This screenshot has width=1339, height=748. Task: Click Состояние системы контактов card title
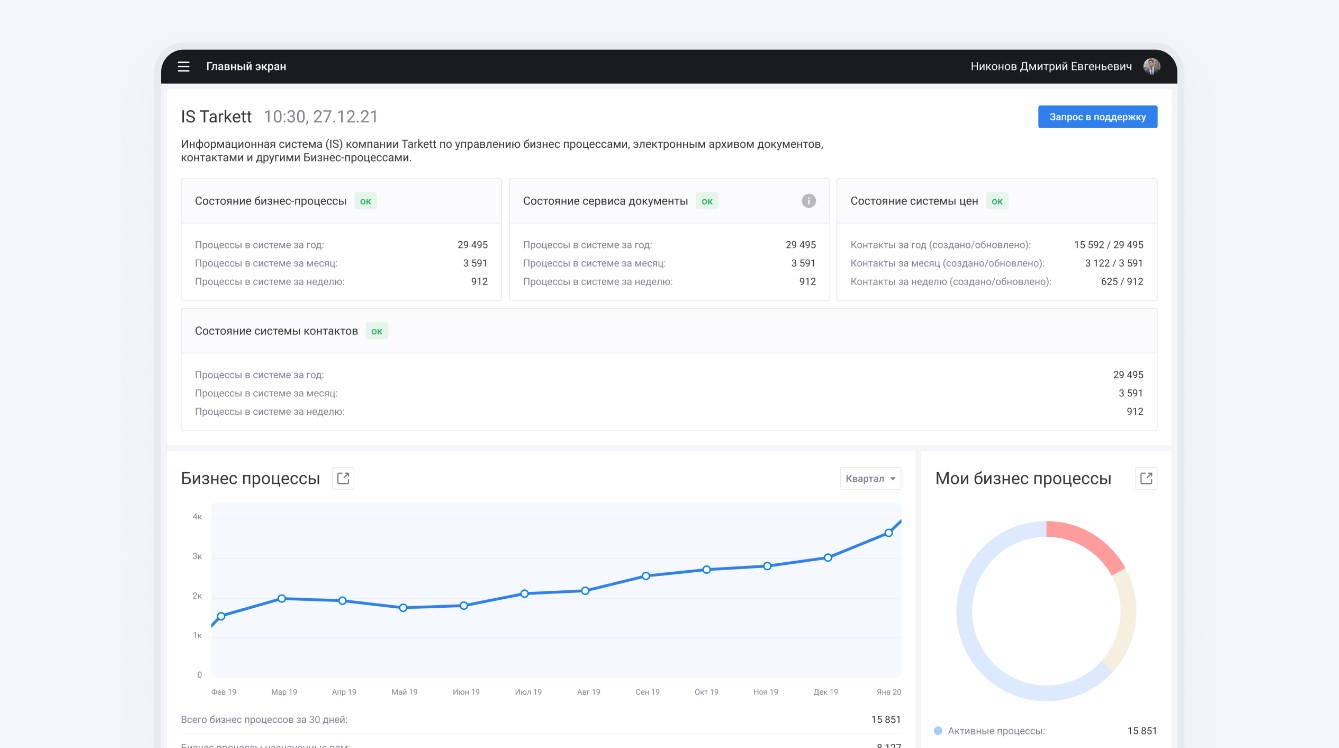click(276, 331)
